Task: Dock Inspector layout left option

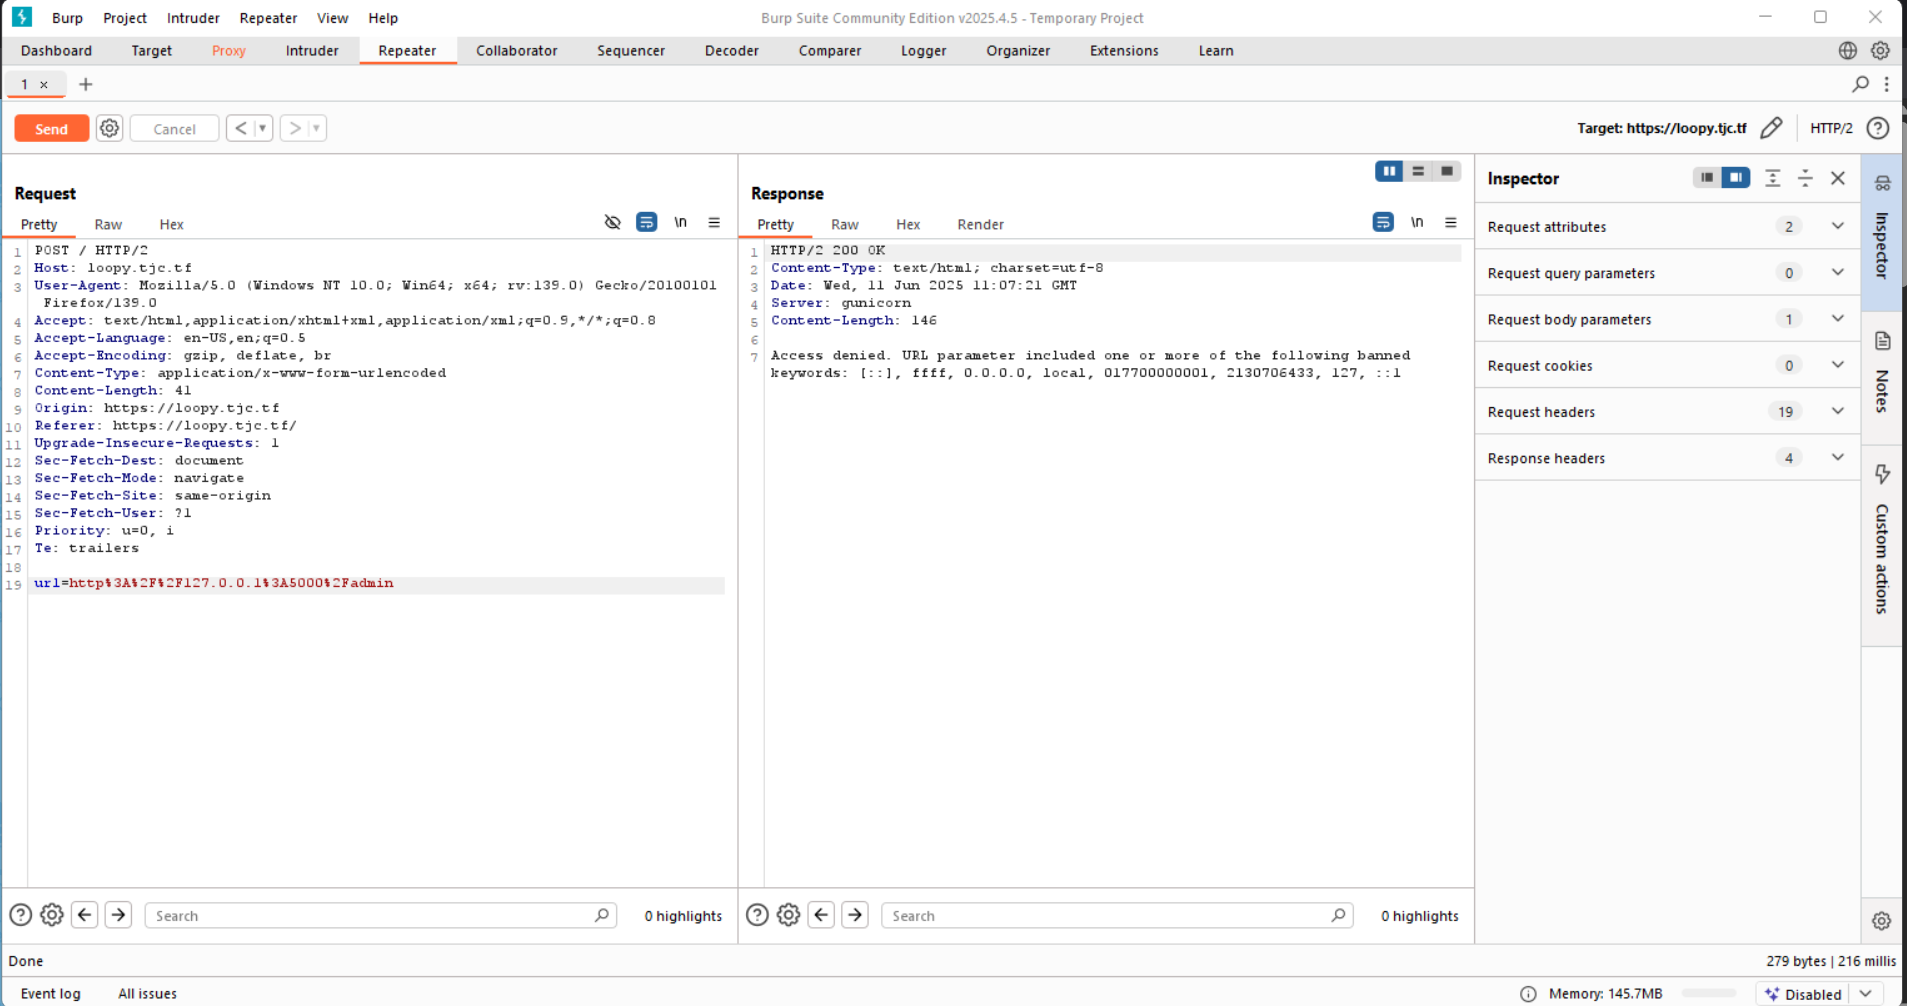Action: point(1707,177)
